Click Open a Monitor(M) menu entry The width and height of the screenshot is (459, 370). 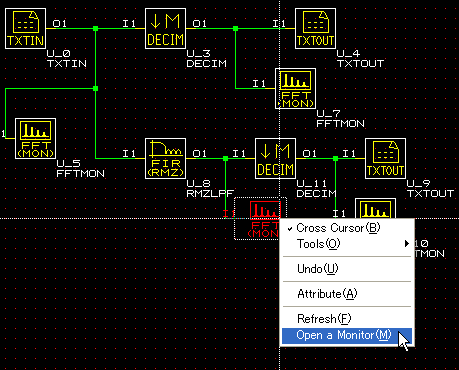coord(347,335)
